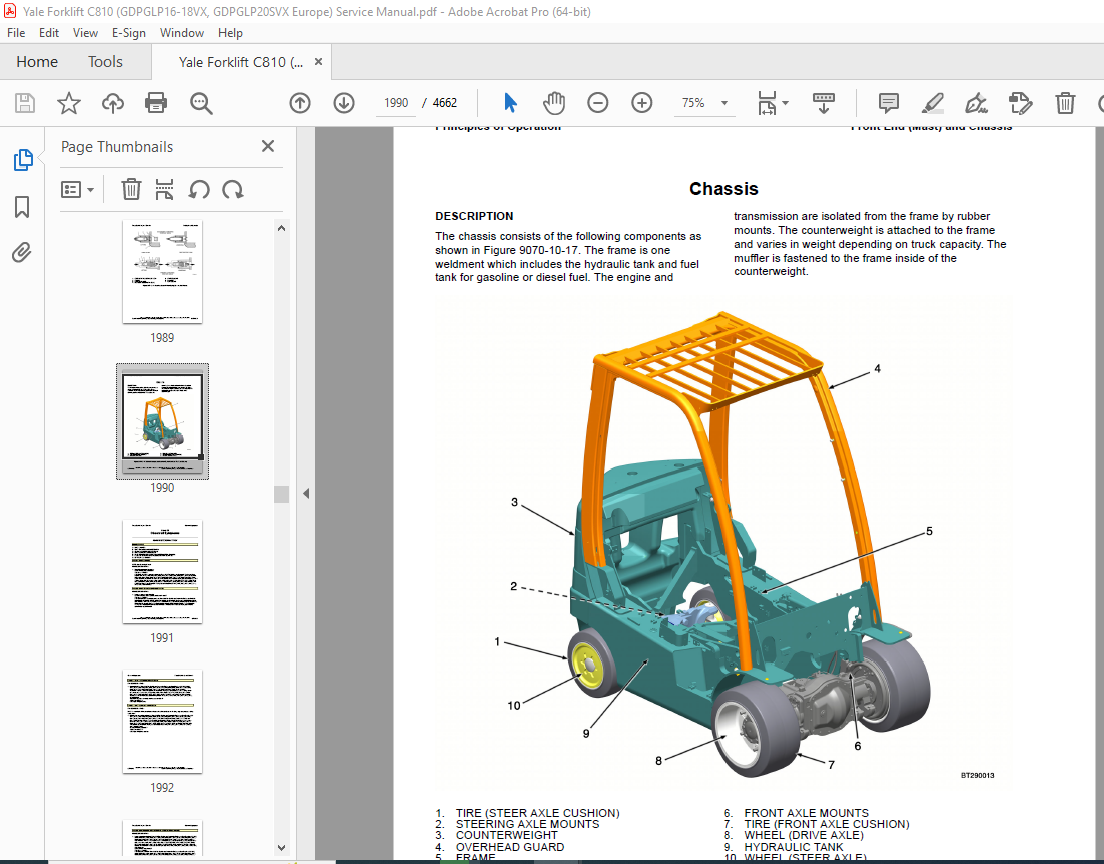Click the cloud upload share icon
This screenshot has width=1104, height=864.
click(113, 103)
